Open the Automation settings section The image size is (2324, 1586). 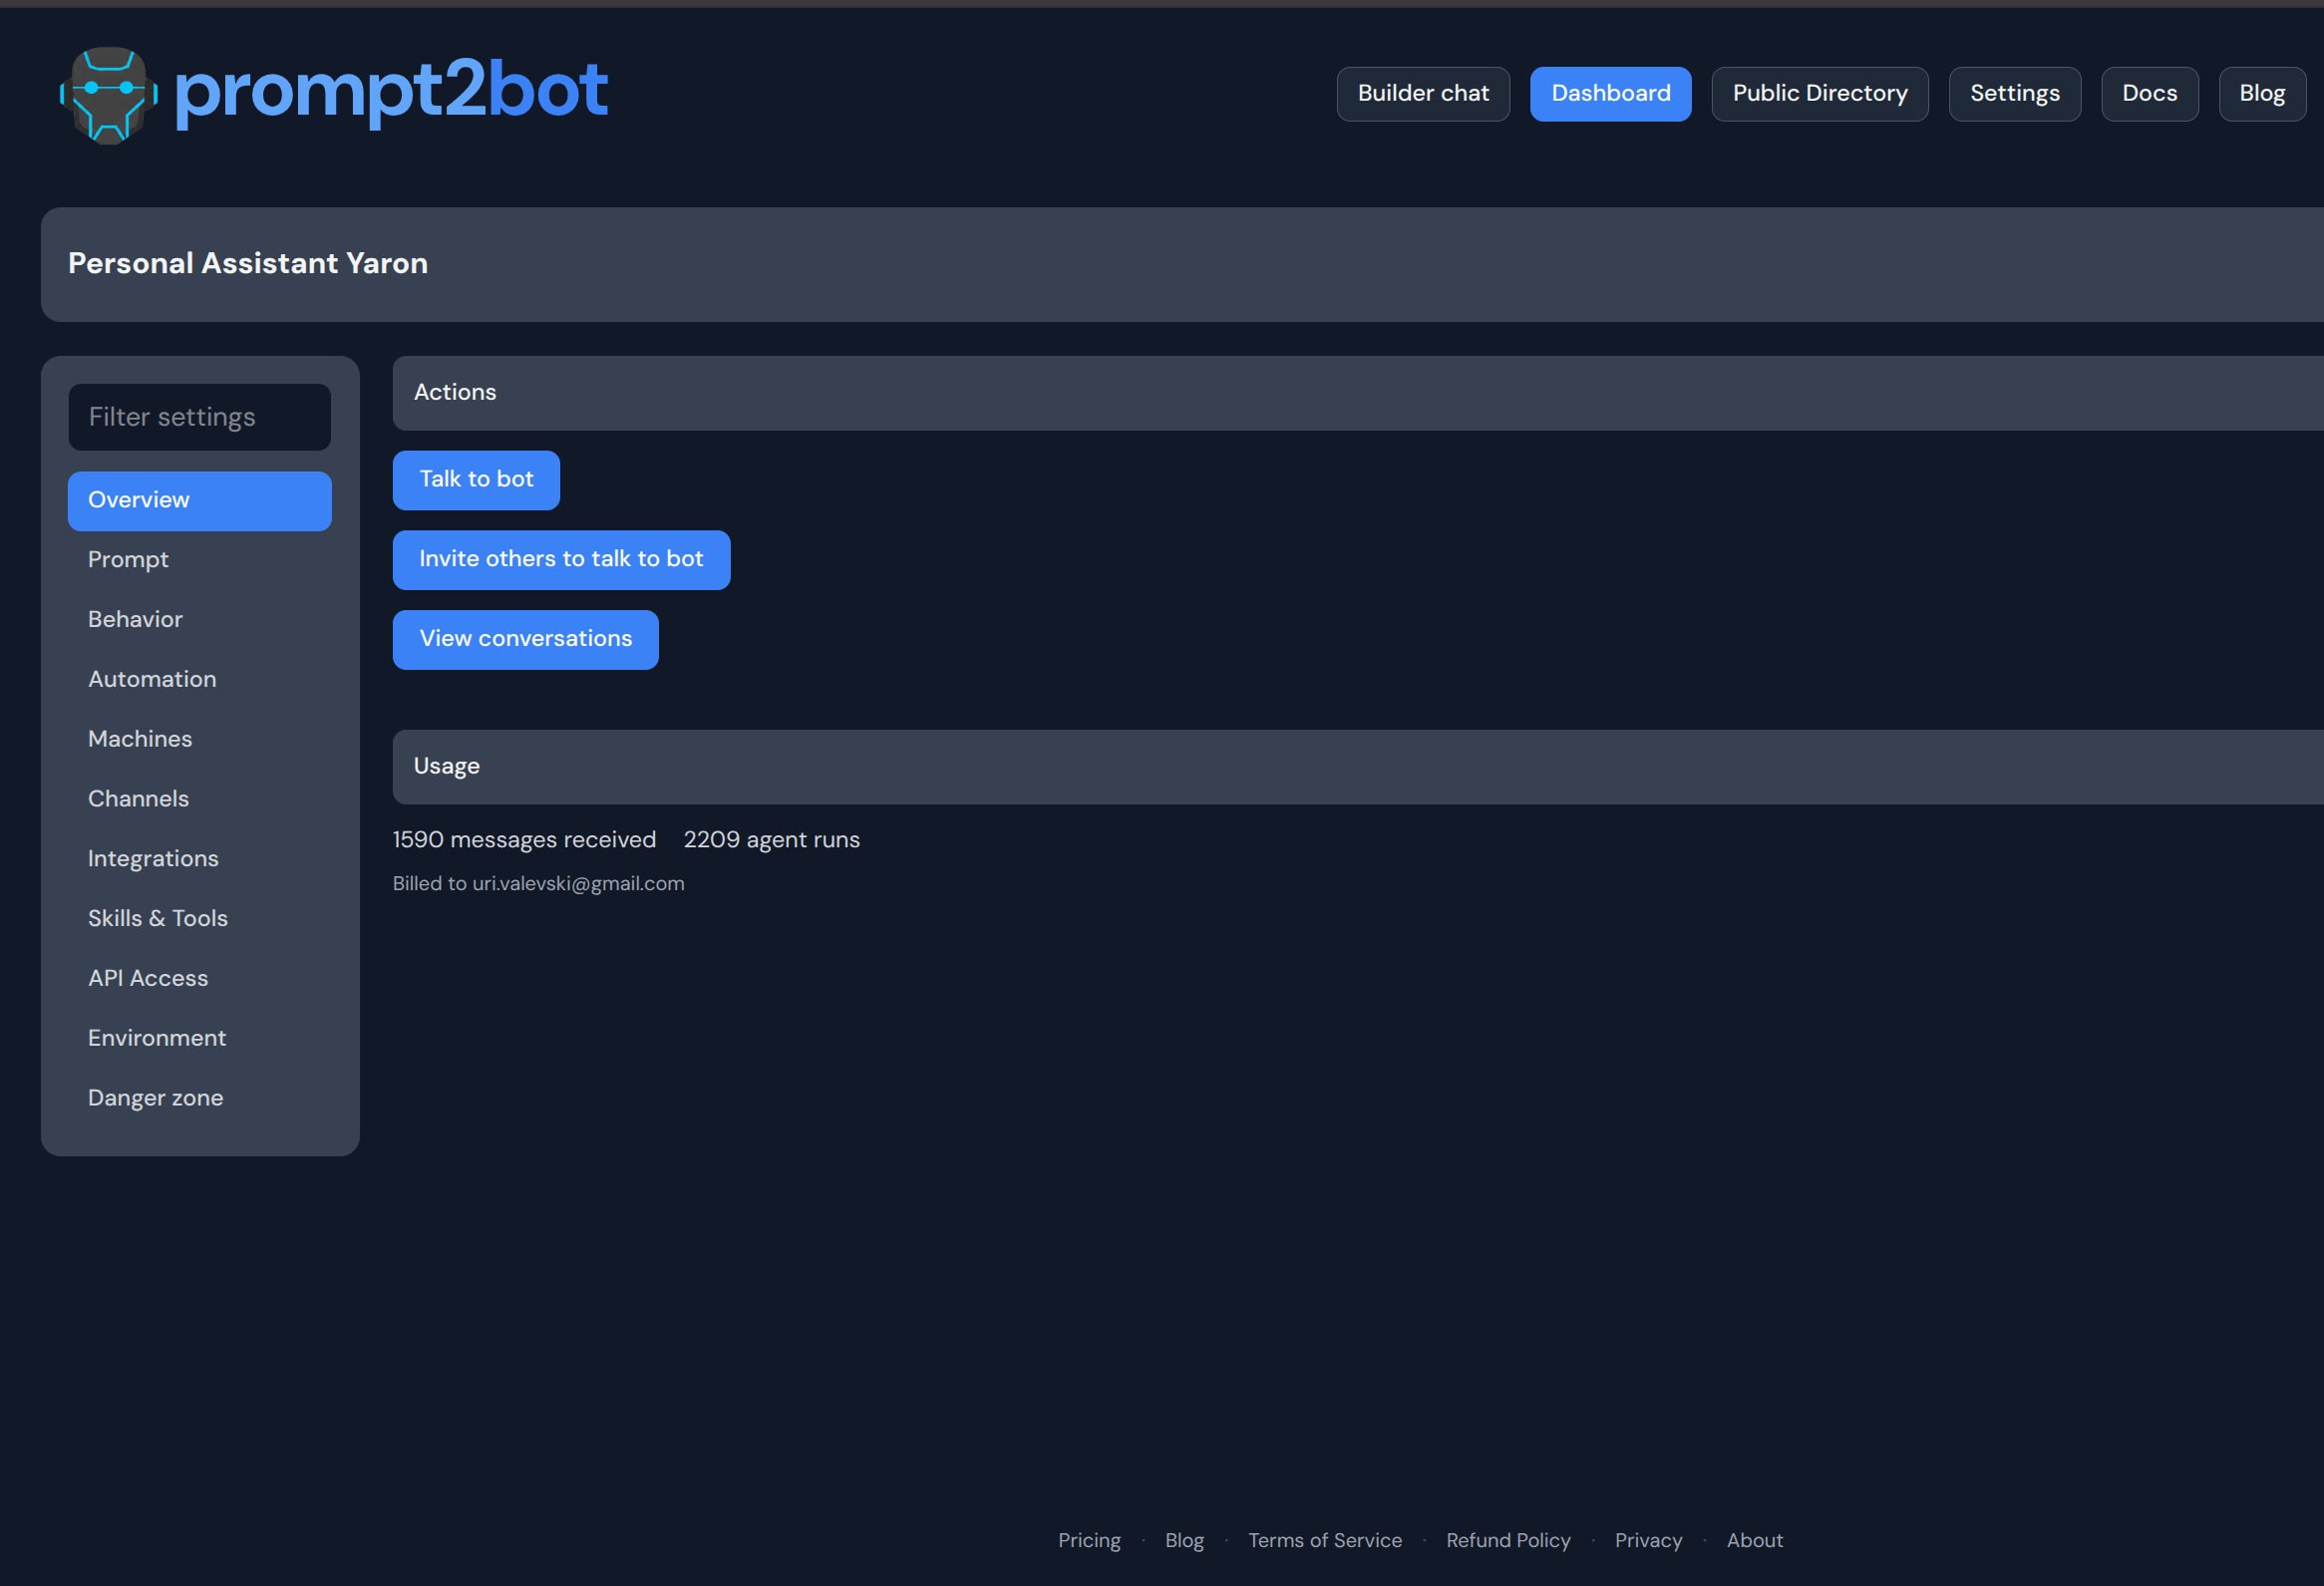click(x=152, y=680)
